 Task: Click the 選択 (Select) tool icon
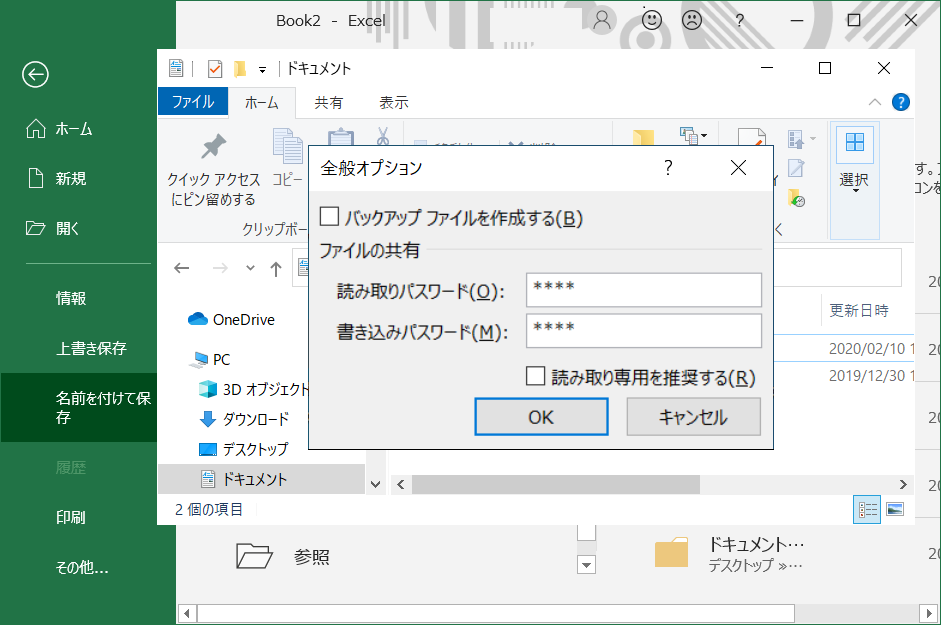[853, 145]
